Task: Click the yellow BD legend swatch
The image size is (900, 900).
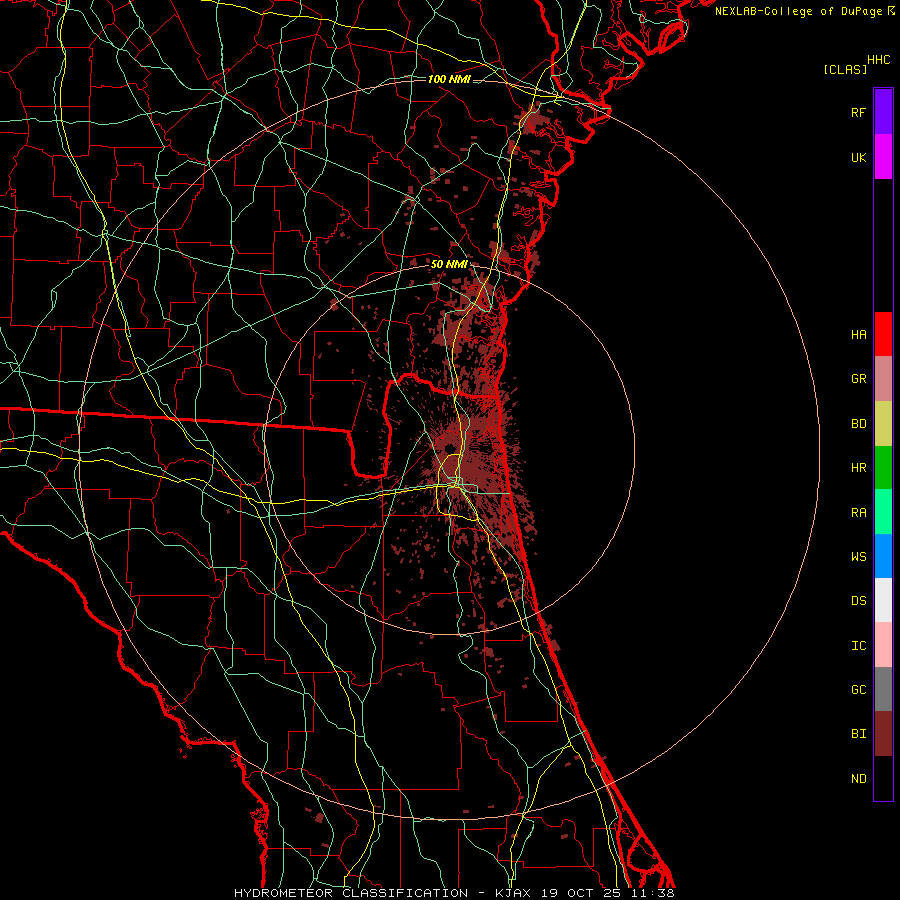Action: [883, 424]
